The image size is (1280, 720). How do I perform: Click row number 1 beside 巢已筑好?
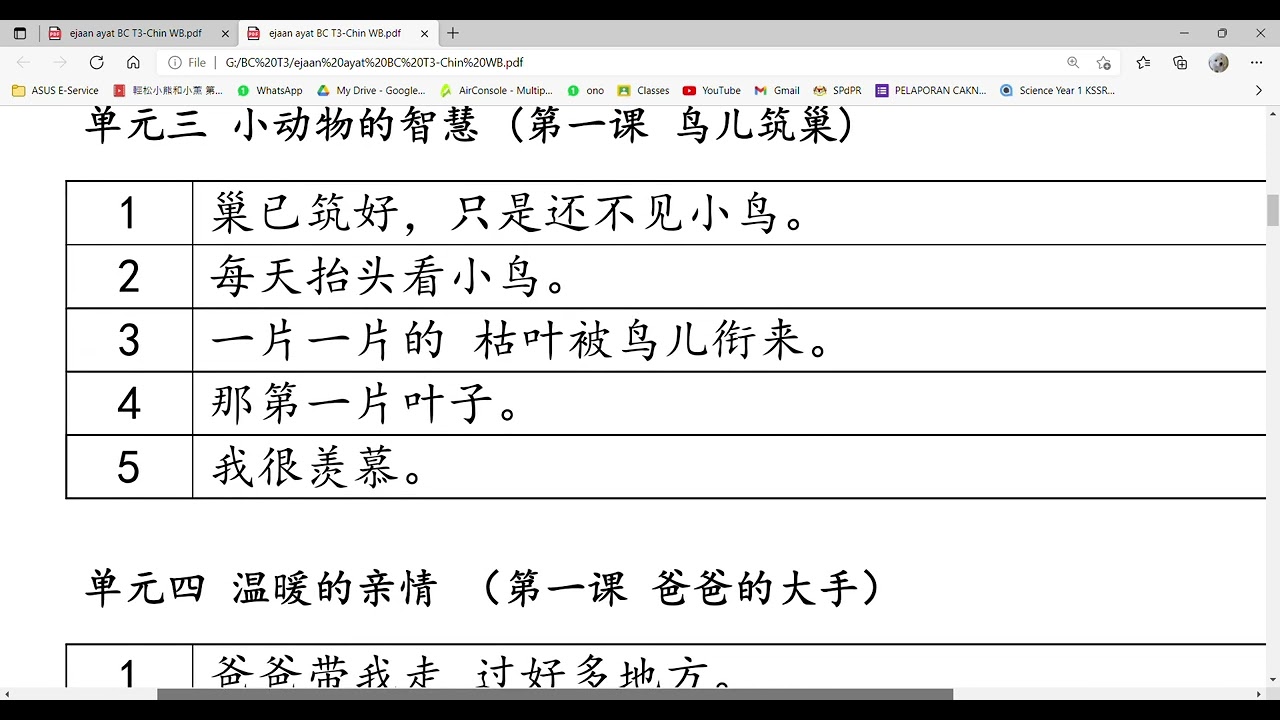[128, 214]
